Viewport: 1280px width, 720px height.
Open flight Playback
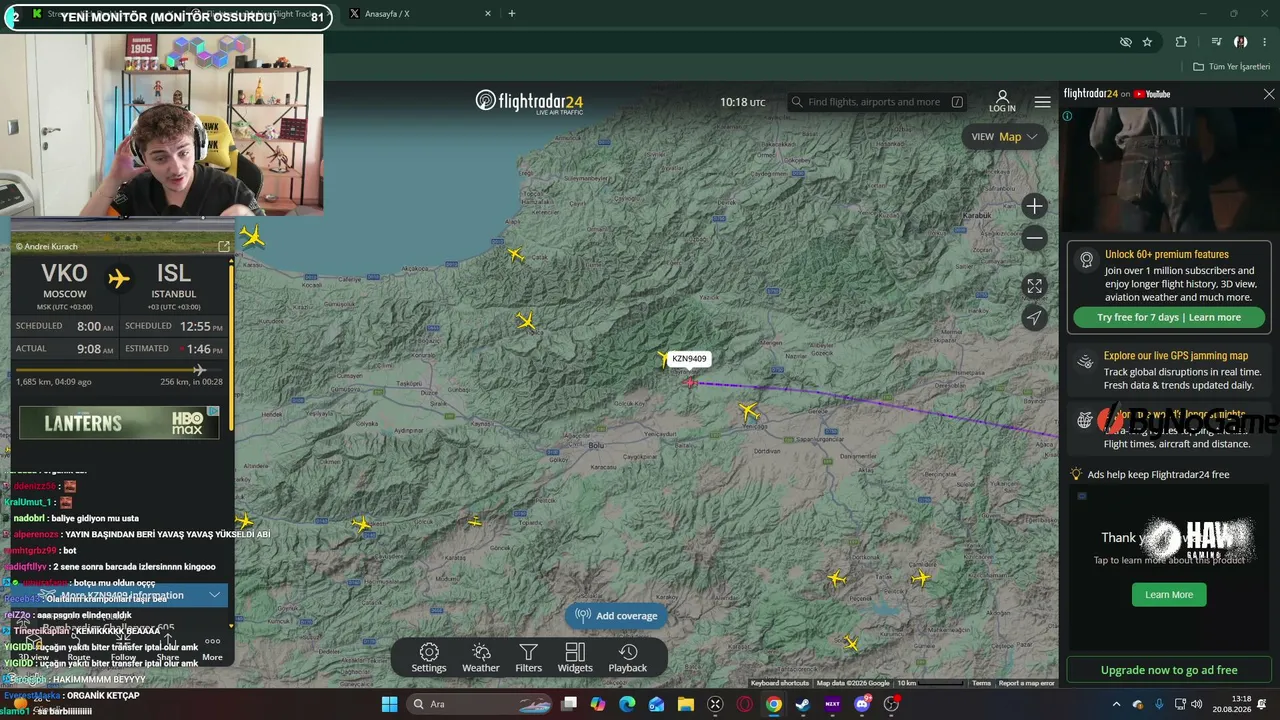pyautogui.click(x=628, y=658)
